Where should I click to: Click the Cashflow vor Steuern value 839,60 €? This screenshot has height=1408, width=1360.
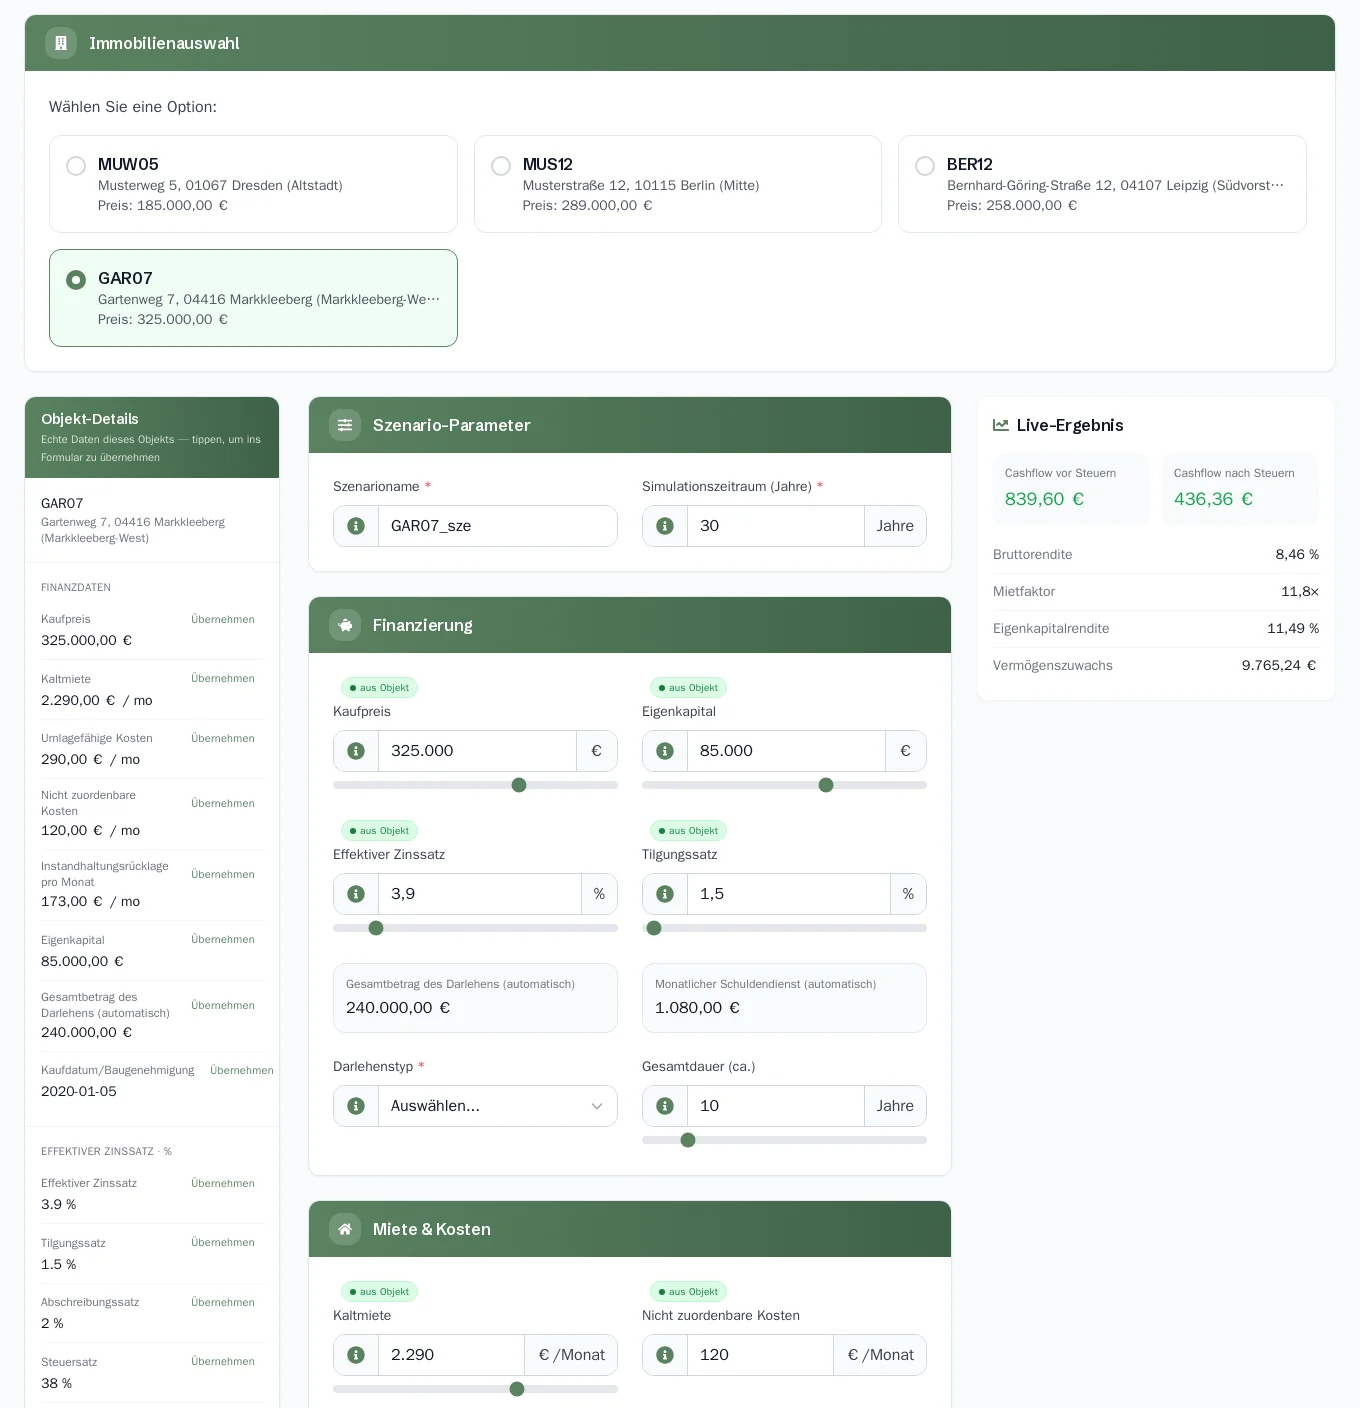tap(1044, 499)
